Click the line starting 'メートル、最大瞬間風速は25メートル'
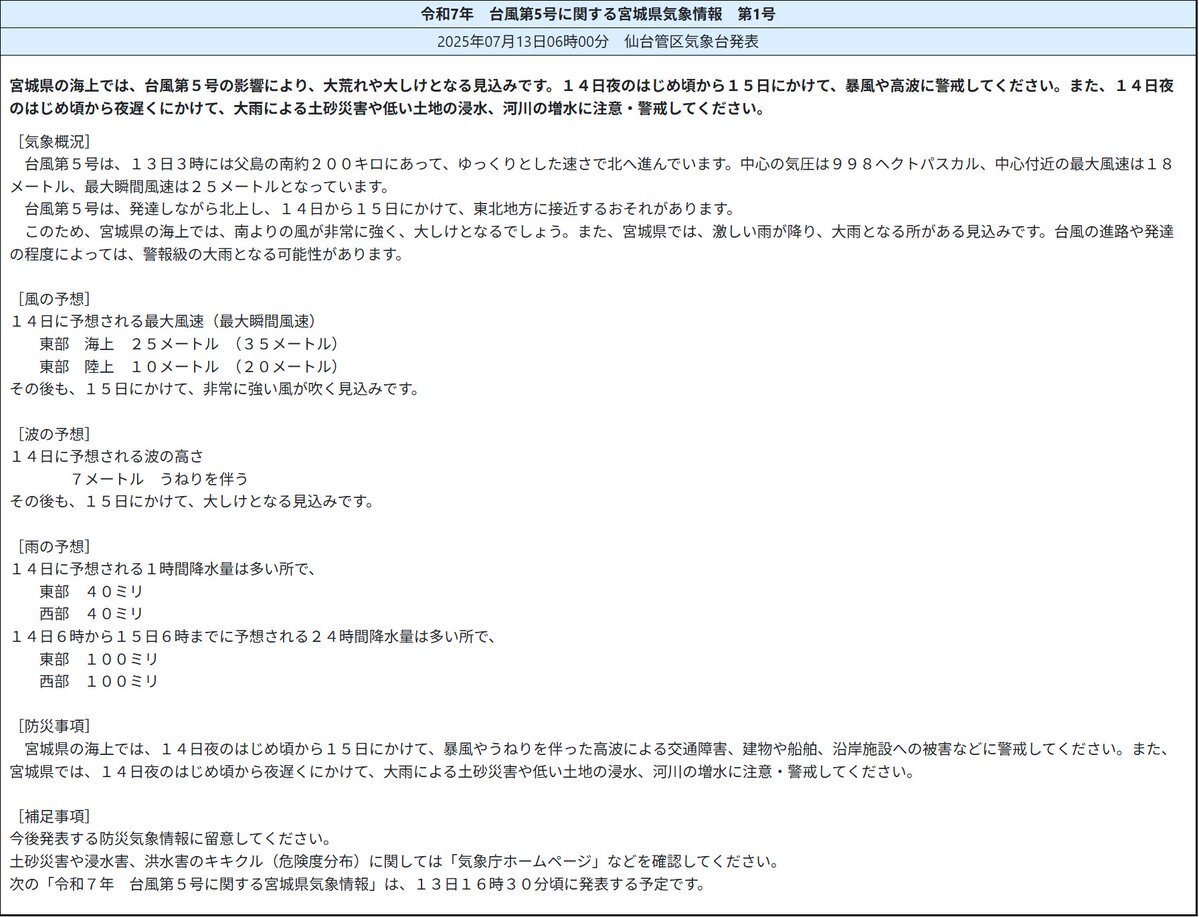 200,187
